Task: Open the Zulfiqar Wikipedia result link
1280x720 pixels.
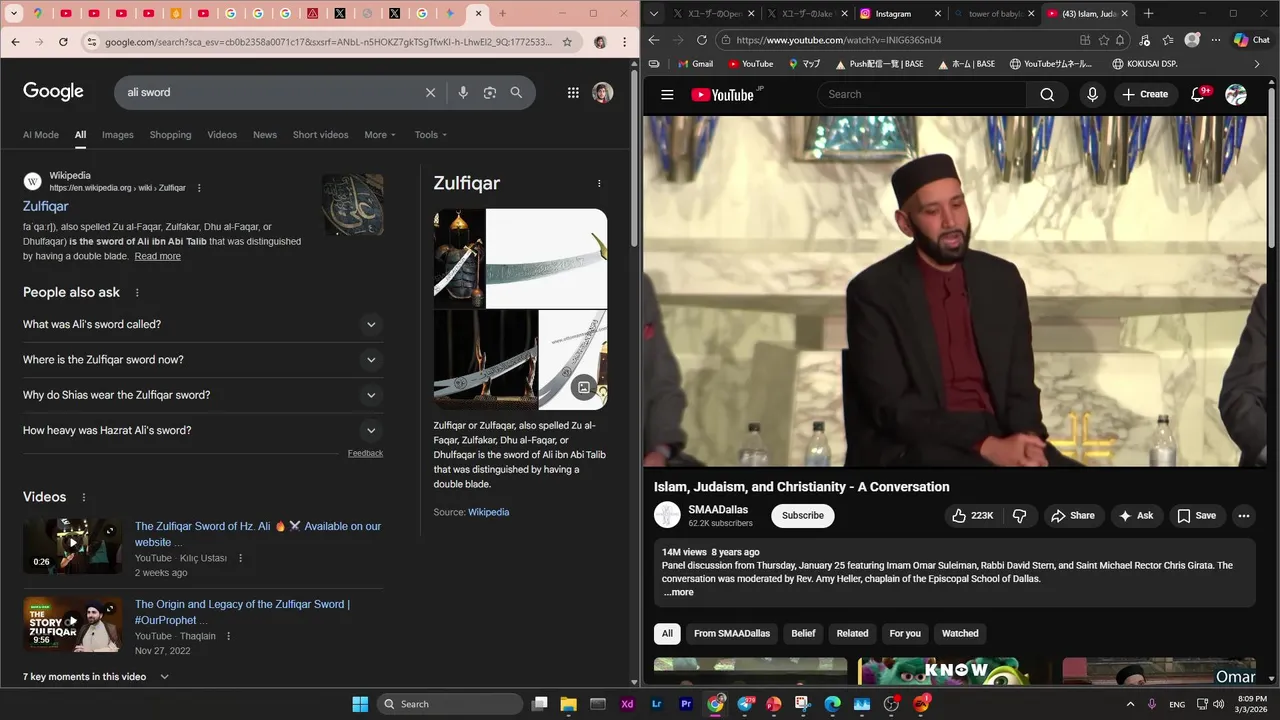Action: [46, 206]
